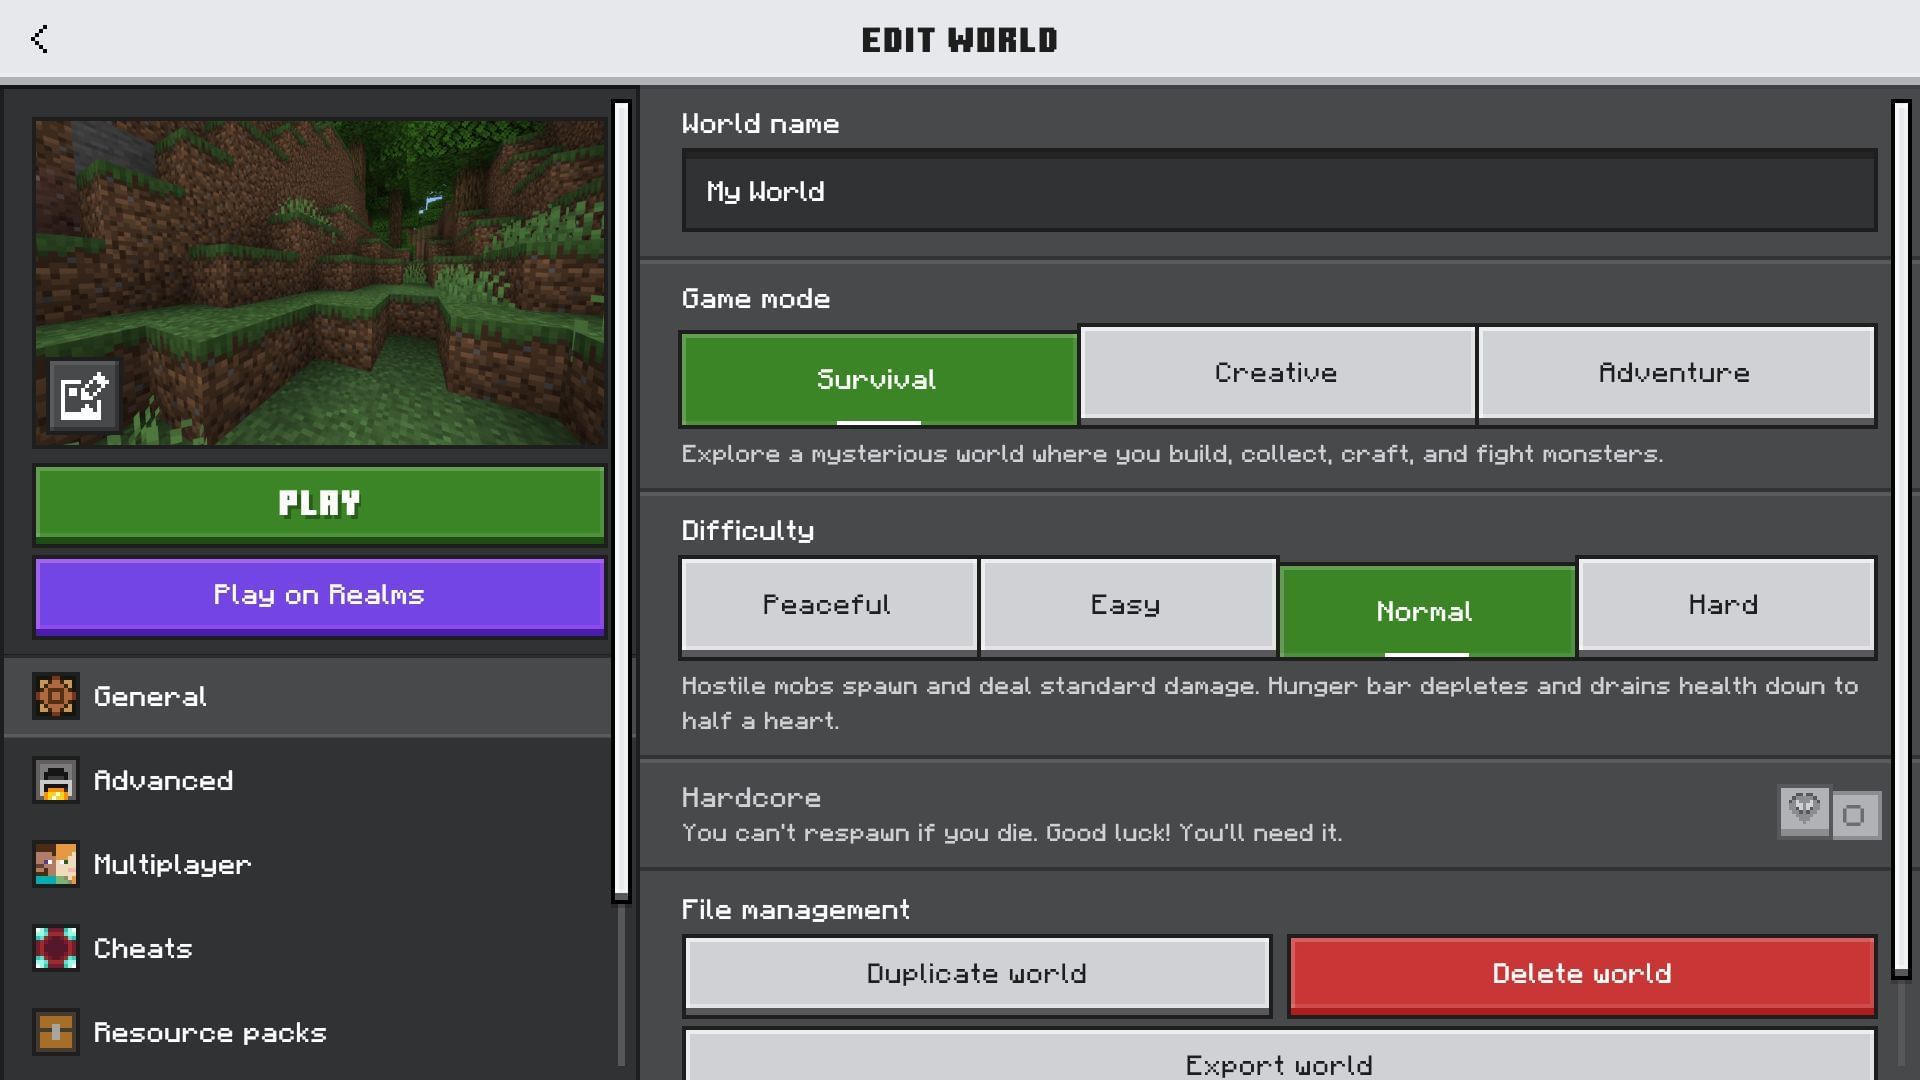
Task: Set difficulty to Hard
Action: point(1723,604)
